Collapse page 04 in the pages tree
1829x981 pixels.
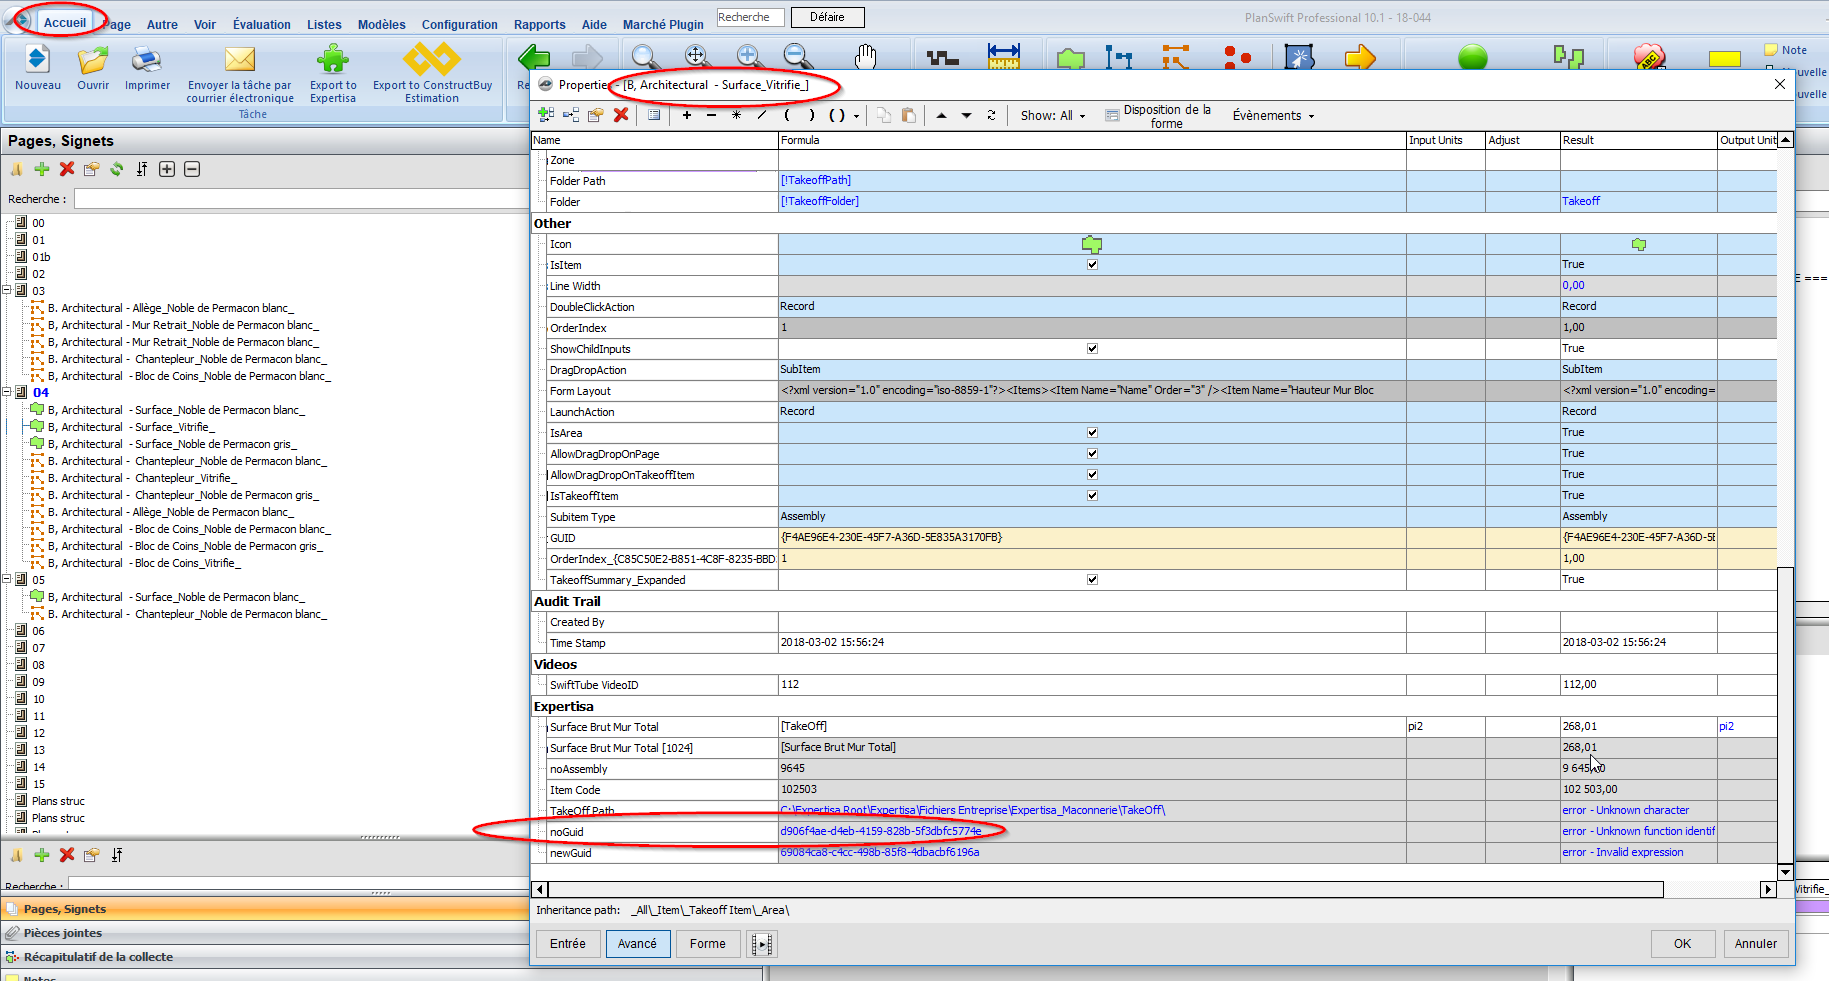click(7, 392)
